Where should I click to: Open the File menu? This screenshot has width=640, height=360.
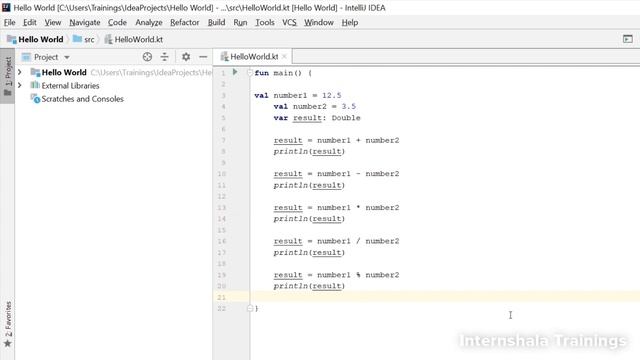click(x=9, y=22)
